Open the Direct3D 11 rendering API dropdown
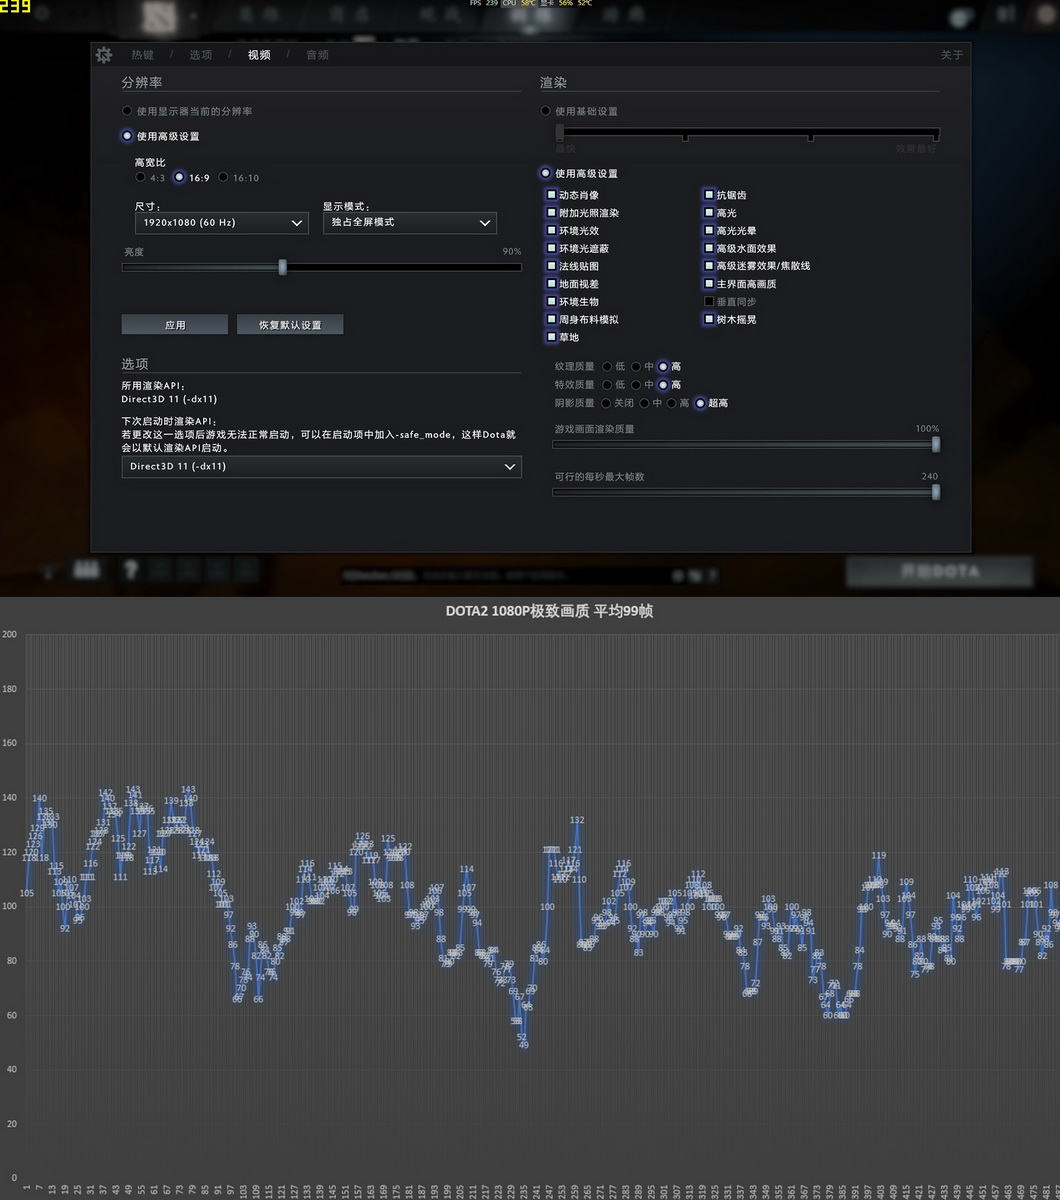 click(321, 467)
